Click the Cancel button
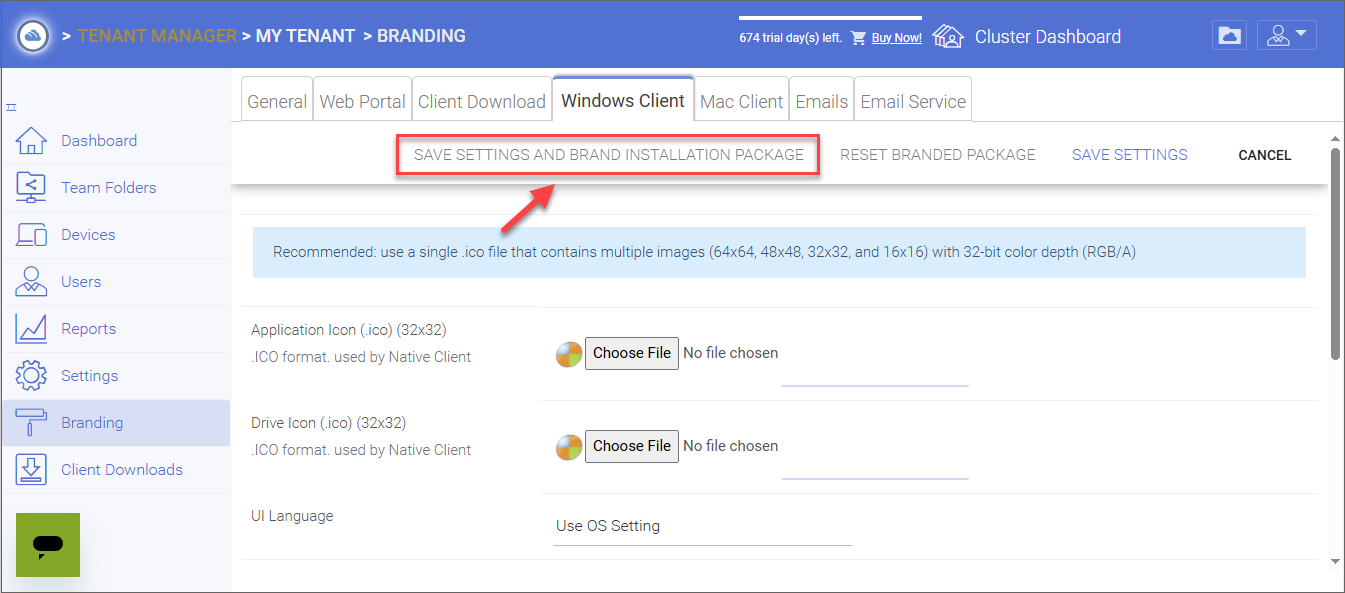This screenshot has width=1345, height=593. tap(1265, 155)
